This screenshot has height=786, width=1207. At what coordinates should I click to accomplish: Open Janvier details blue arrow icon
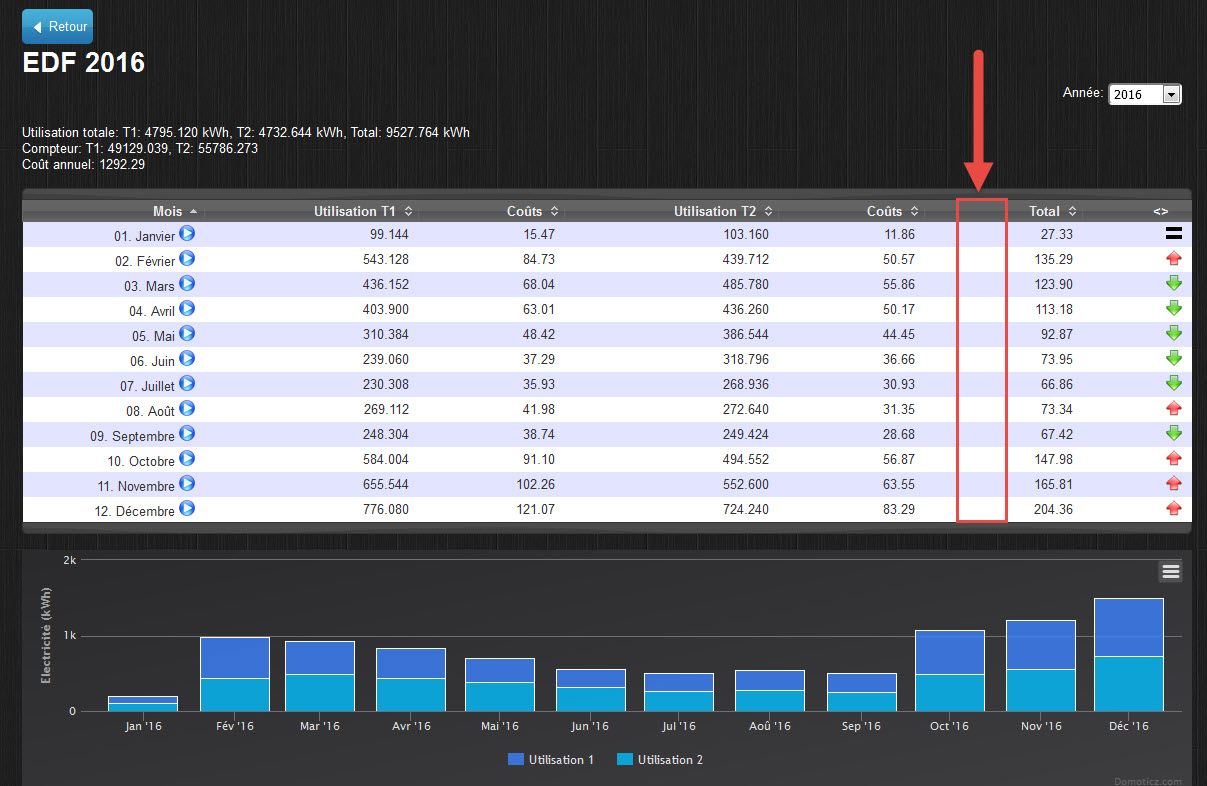point(187,234)
